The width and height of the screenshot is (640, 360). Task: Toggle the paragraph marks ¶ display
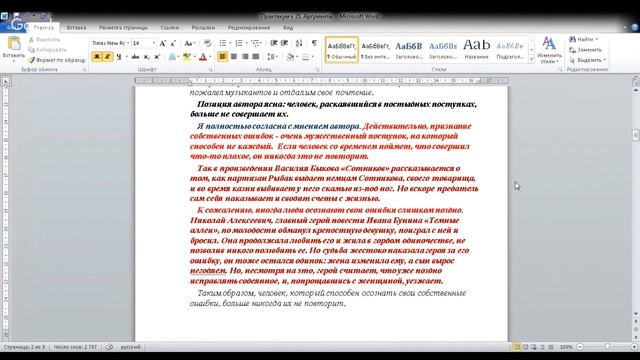point(314,43)
